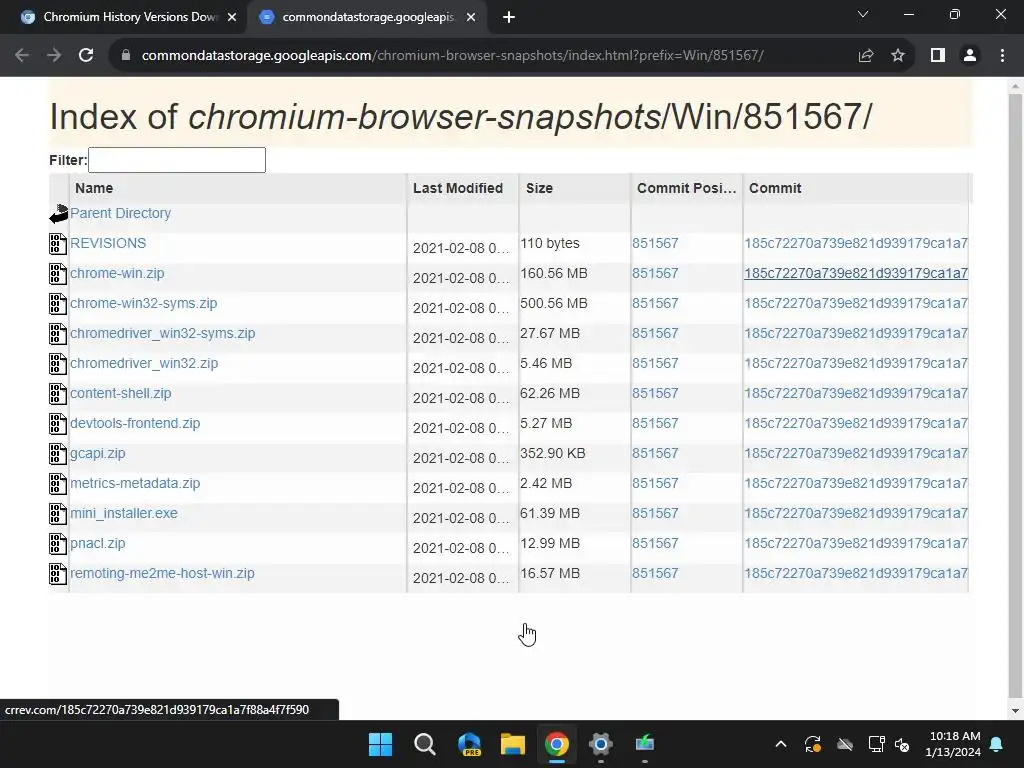Download pnacl.zip
Viewport: 1024px width, 768px height.
tap(97, 544)
